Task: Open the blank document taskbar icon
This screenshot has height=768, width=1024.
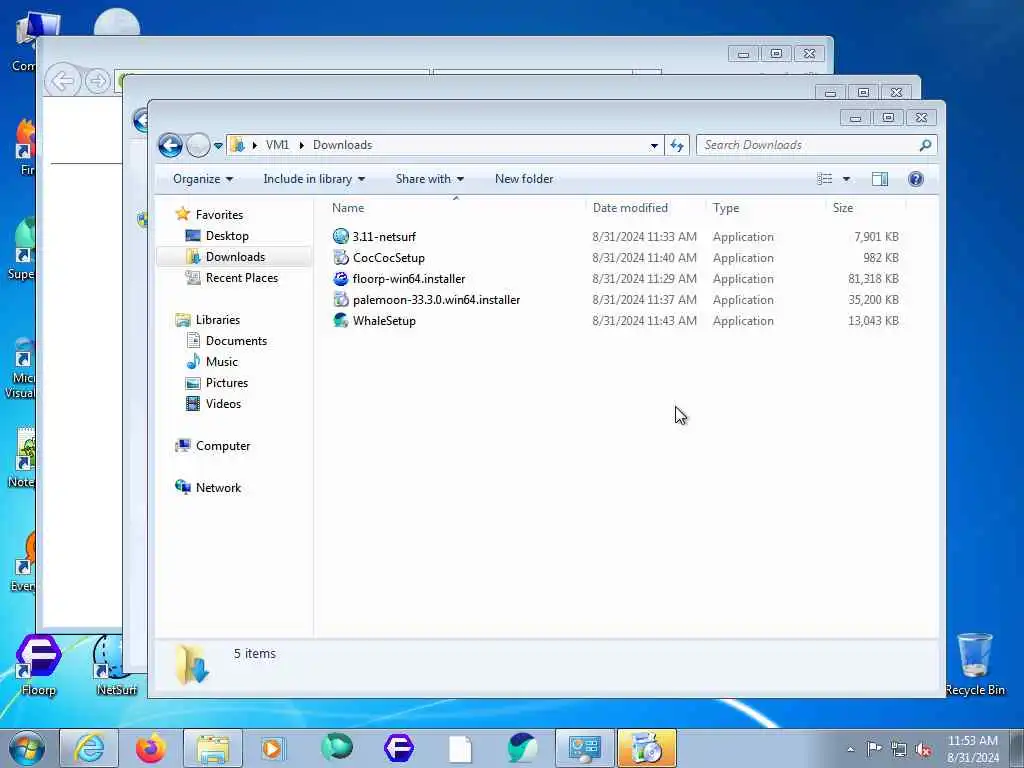Action: (x=460, y=748)
